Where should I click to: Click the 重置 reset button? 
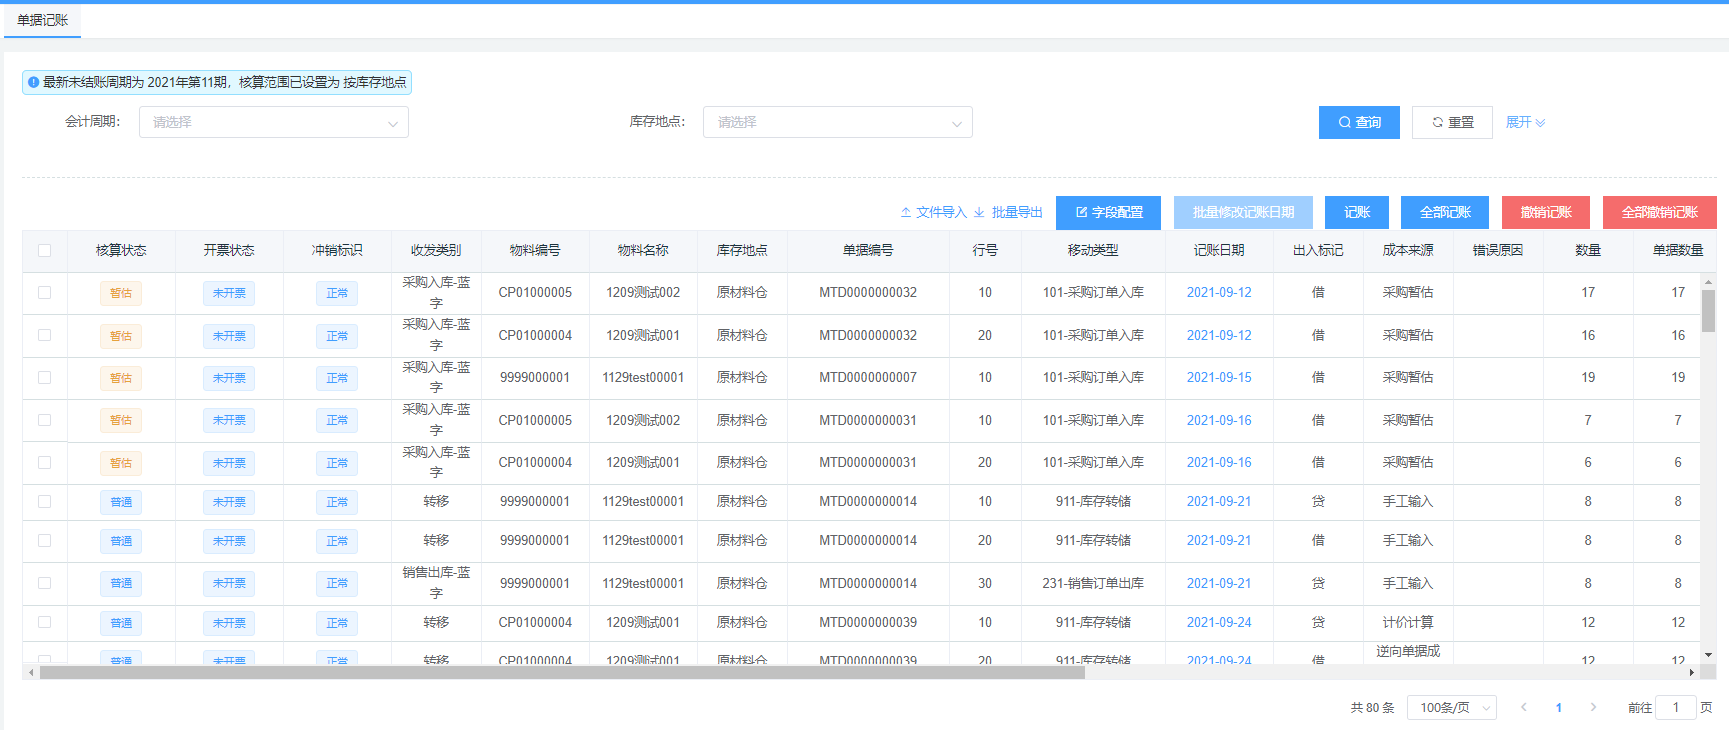(1451, 122)
